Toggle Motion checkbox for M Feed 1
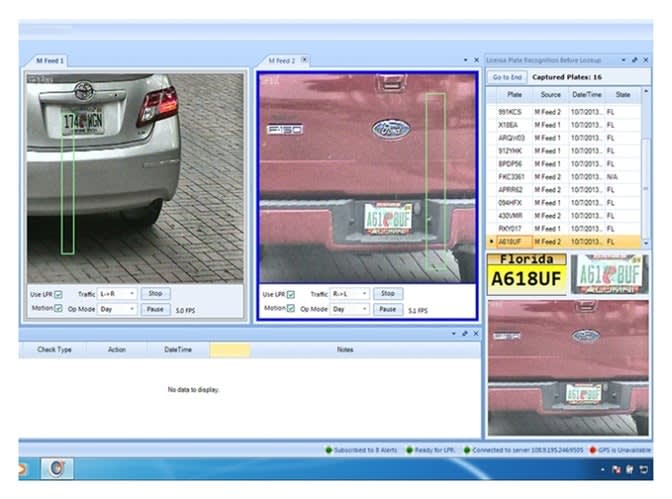 pyautogui.click(x=58, y=309)
